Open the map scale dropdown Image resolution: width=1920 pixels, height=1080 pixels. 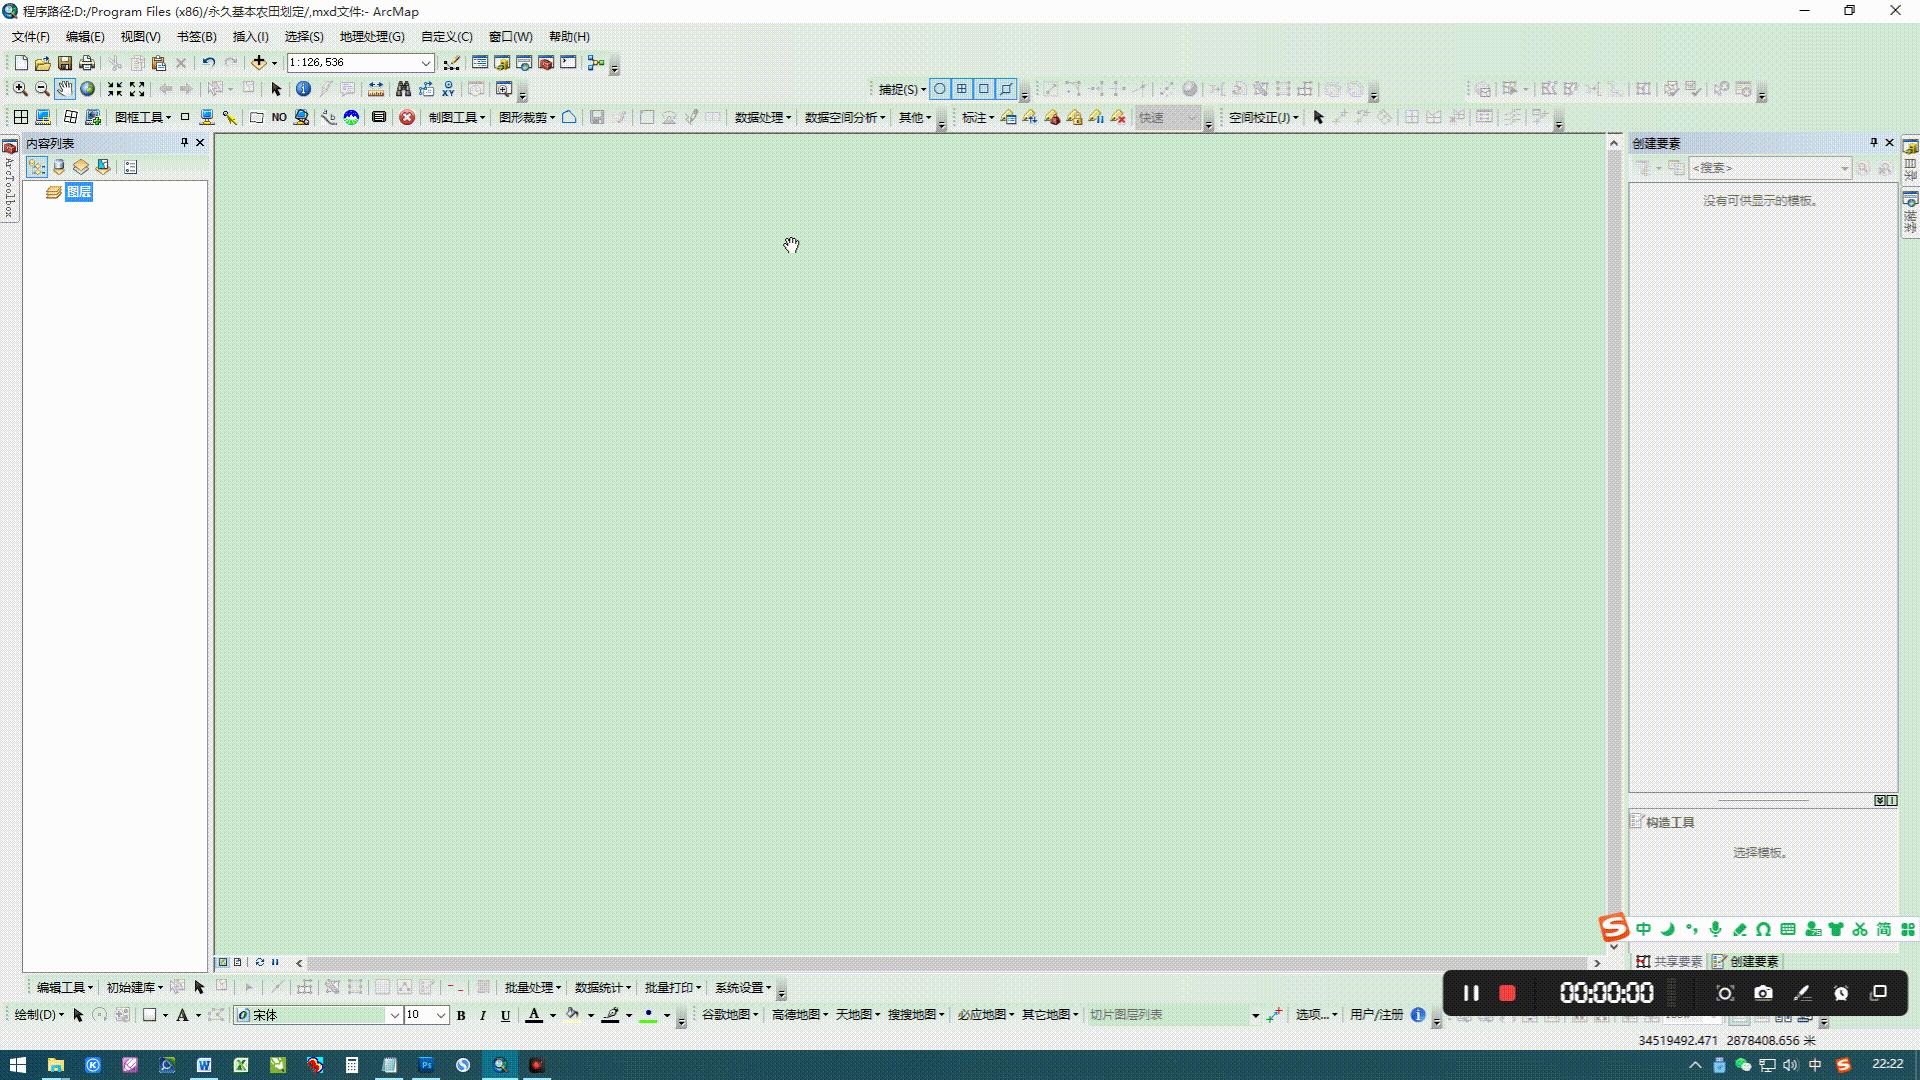click(427, 62)
